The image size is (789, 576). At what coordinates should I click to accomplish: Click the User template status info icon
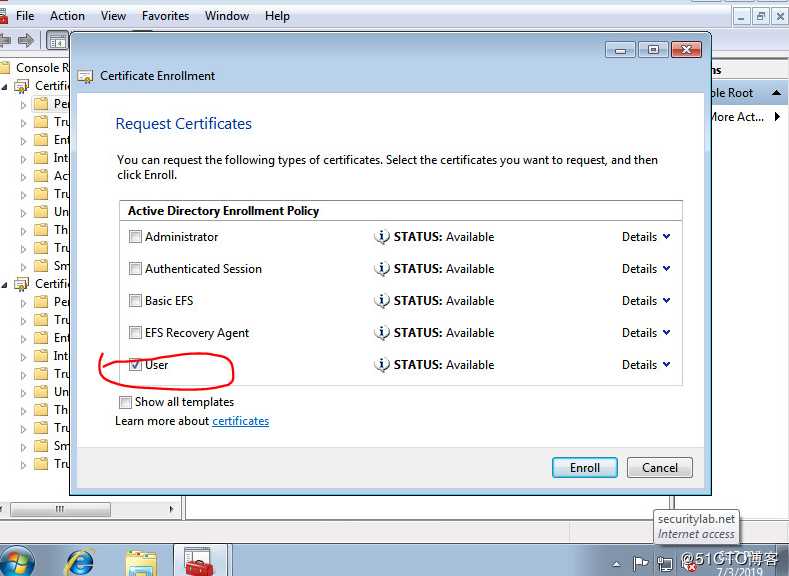click(382, 365)
